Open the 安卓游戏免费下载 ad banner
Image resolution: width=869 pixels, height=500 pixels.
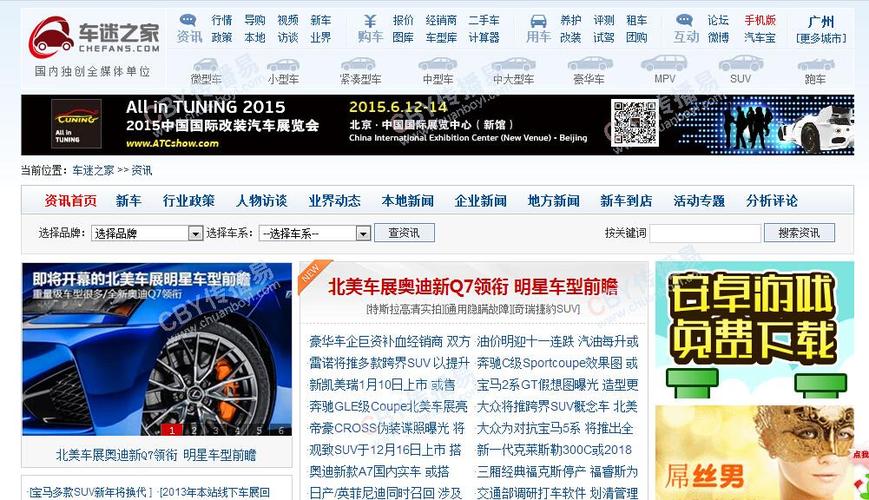(x=754, y=330)
